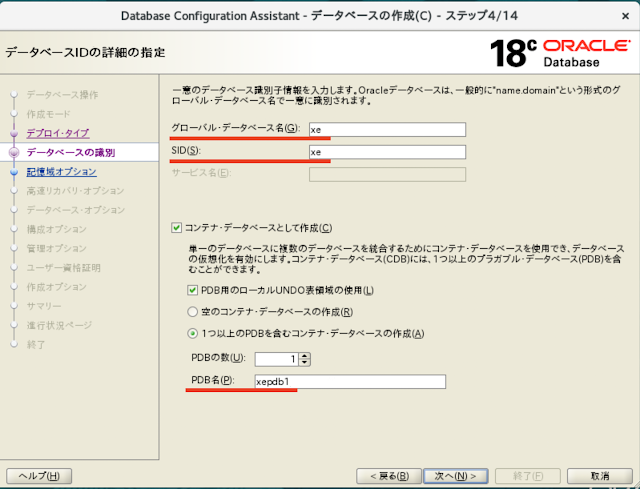The width and height of the screenshot is (640, 489).
Task: Click the 次へ button
Action: pos(456,476)
